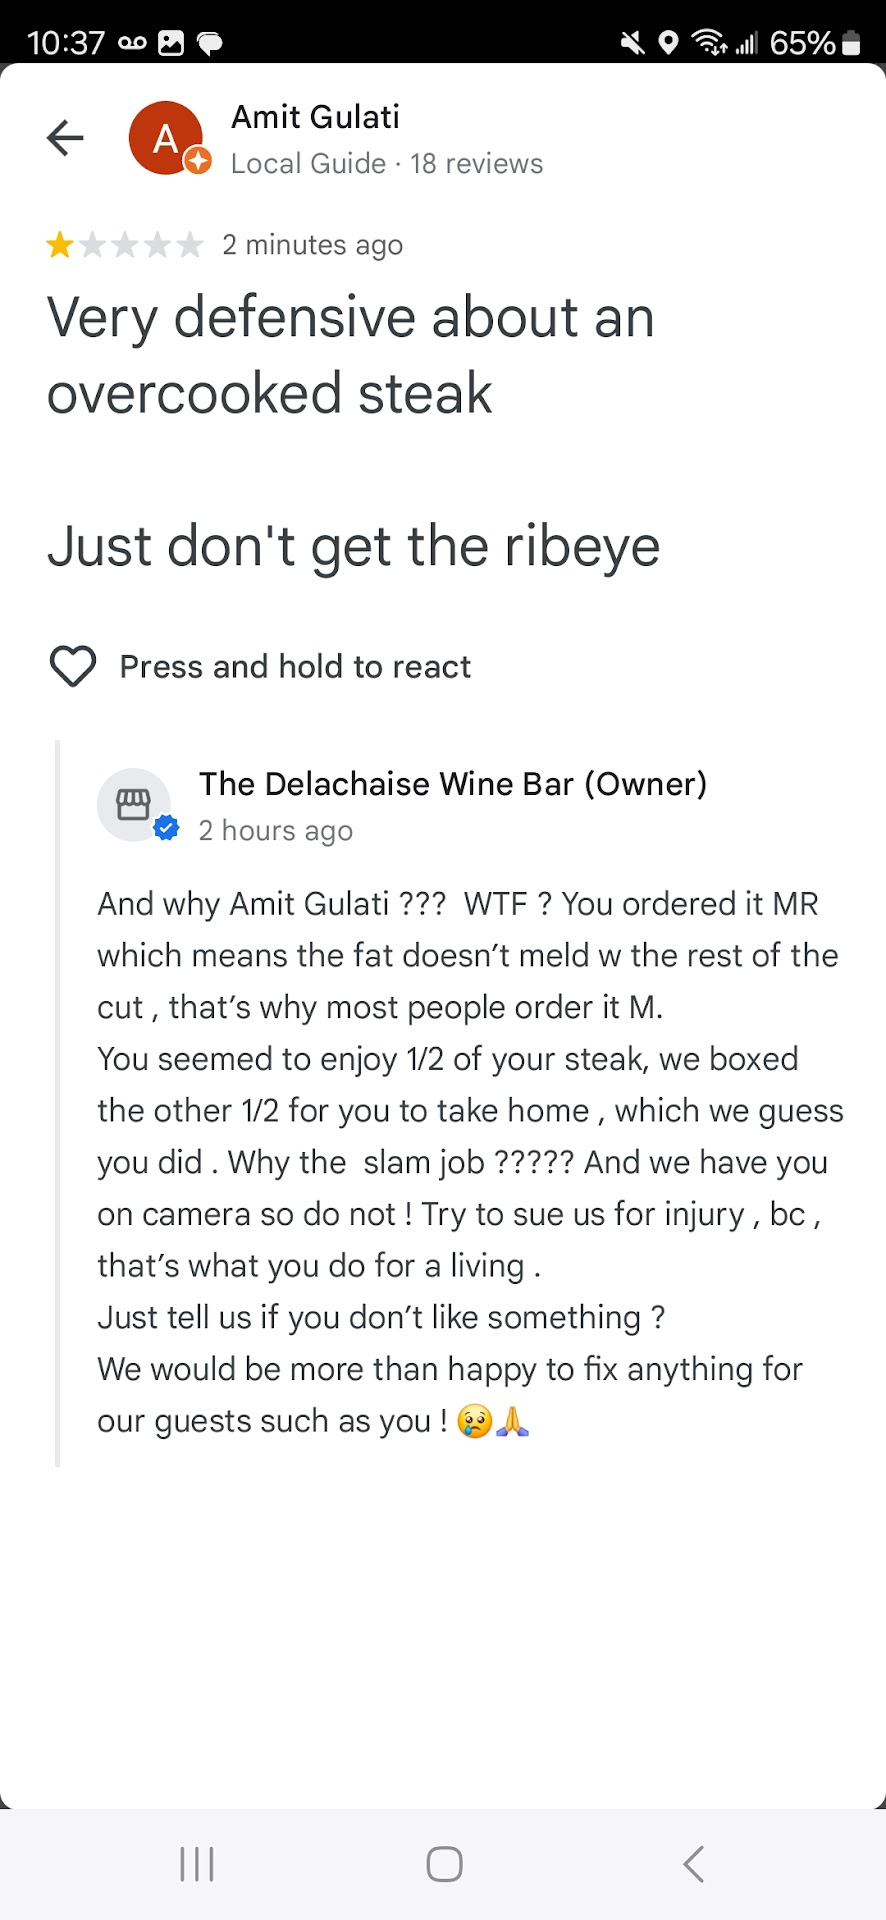Tap the review headline about overcooked steak
886x1920 pixels.
350,355
